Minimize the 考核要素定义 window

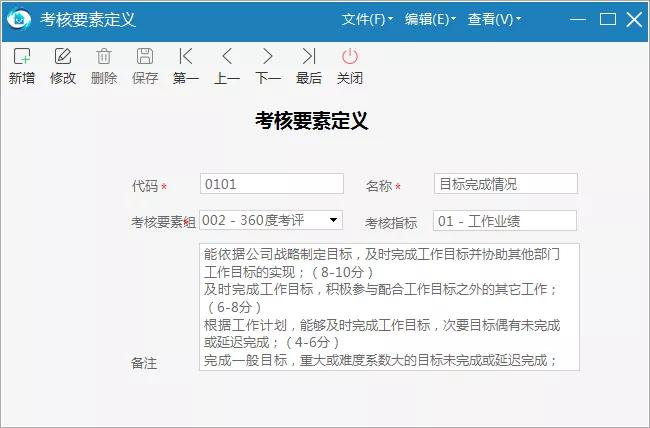[x=577, y=19]
